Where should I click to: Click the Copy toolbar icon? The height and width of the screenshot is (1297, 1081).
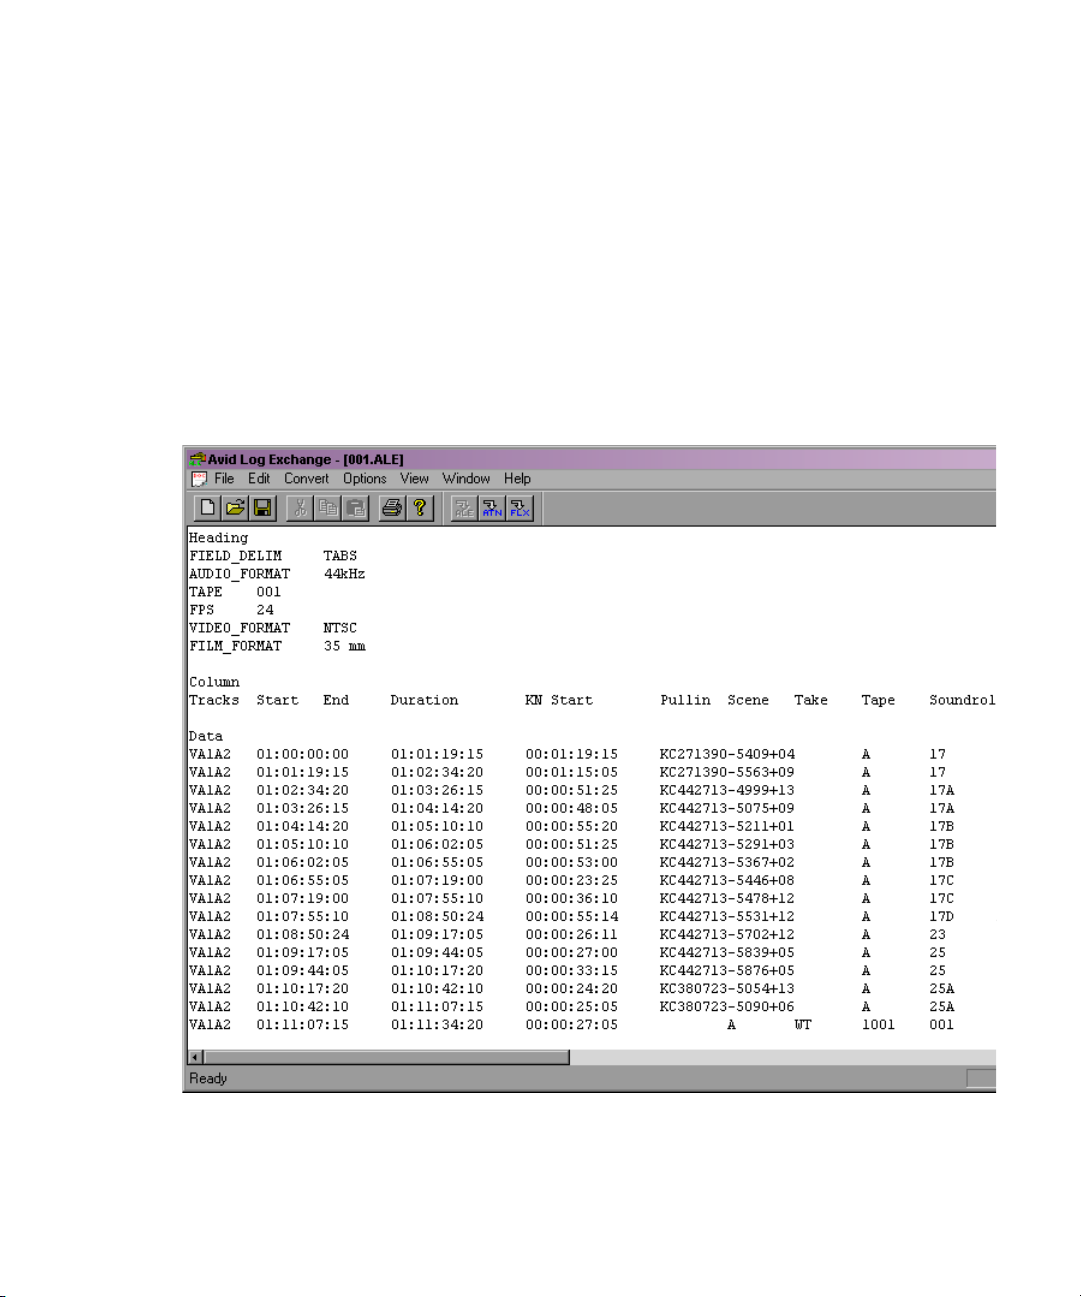[x=328, y=508]
